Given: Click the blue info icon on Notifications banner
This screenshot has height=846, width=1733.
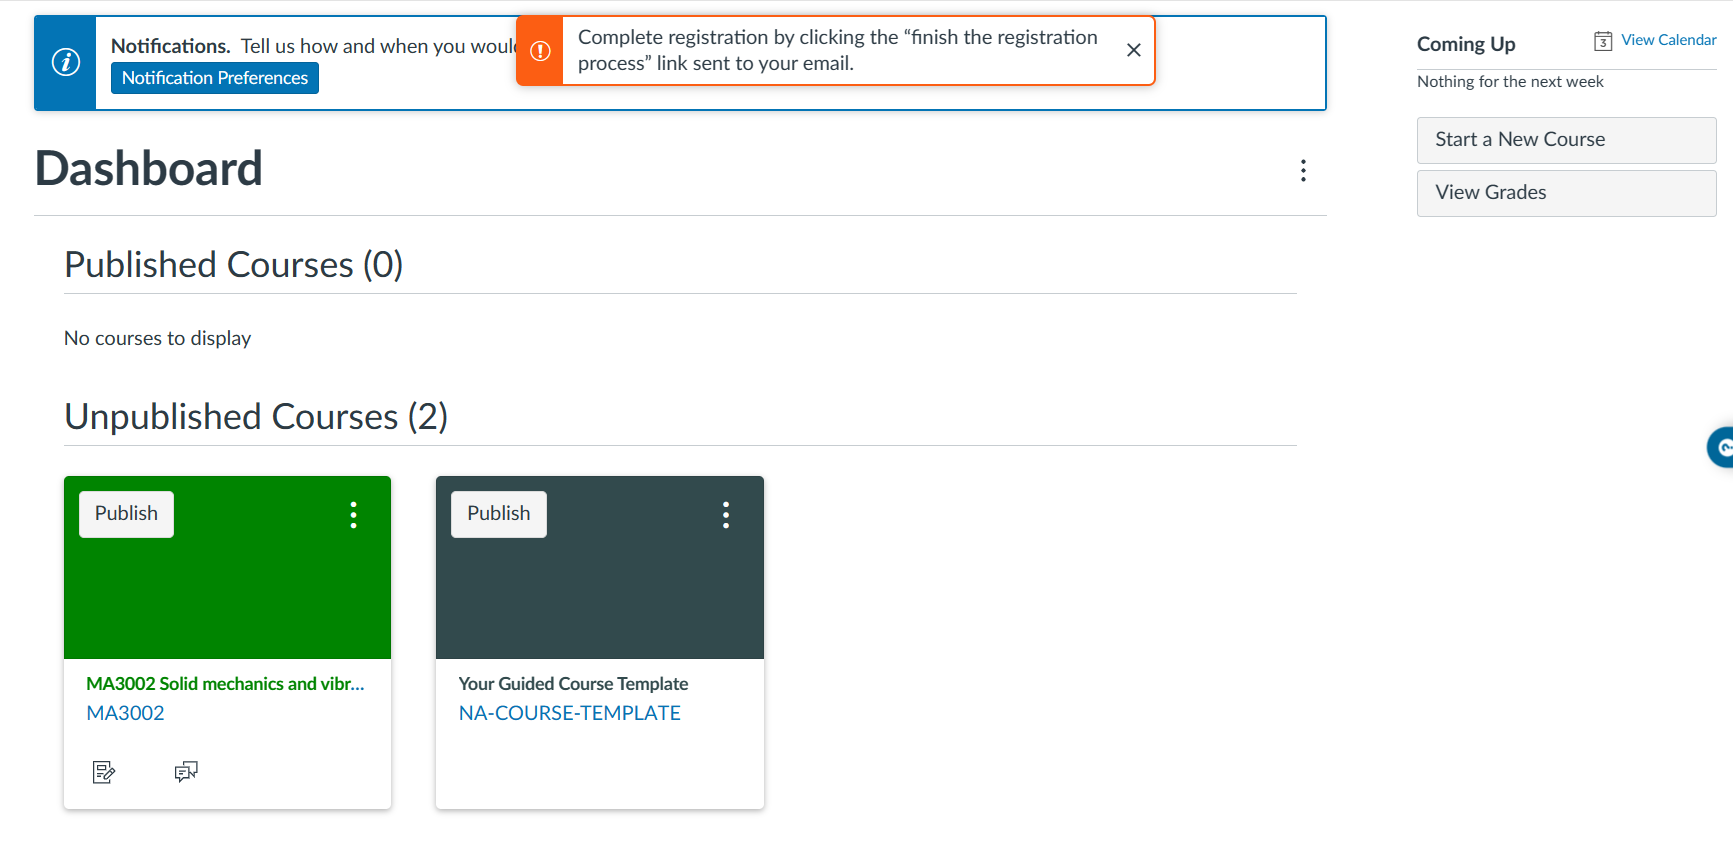Looking at the screenshot, I should click(65, 62).
